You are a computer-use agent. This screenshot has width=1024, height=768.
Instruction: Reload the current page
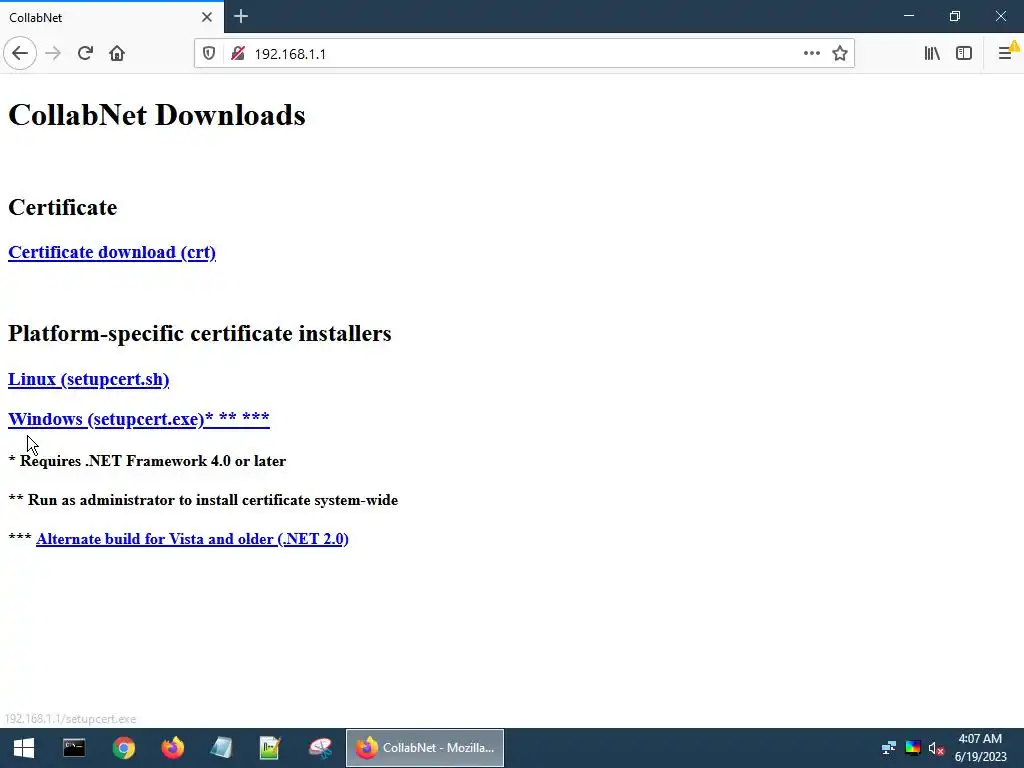tap(85, 54)
